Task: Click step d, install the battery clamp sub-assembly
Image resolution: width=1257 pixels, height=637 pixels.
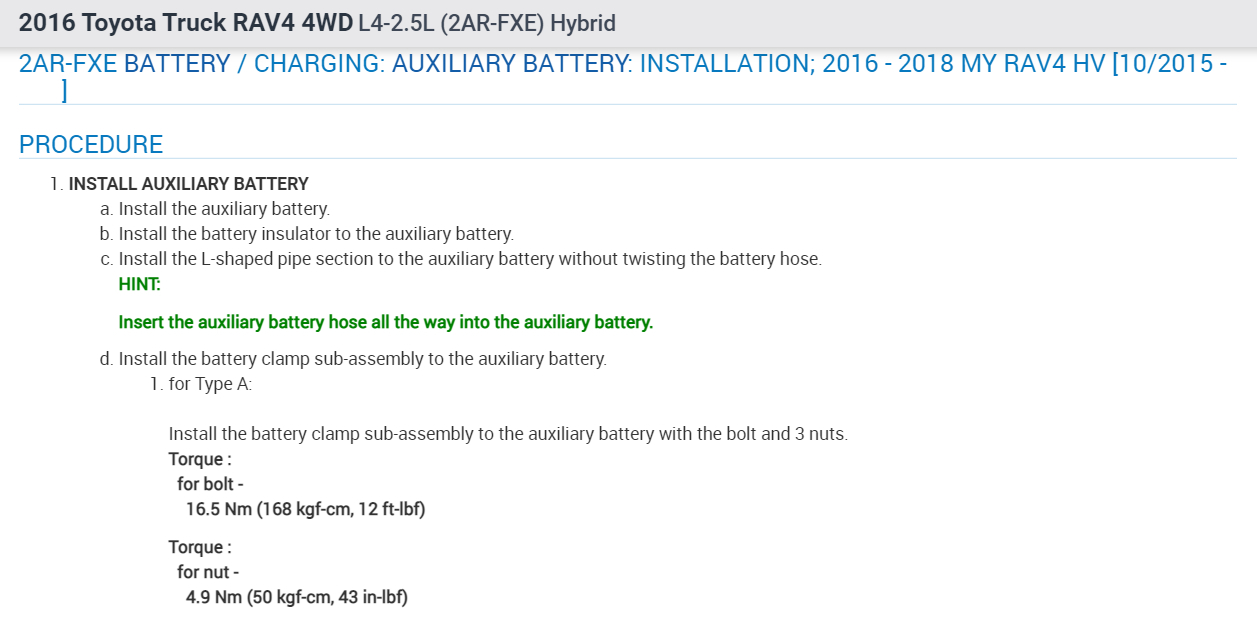Action: [362, 358]
